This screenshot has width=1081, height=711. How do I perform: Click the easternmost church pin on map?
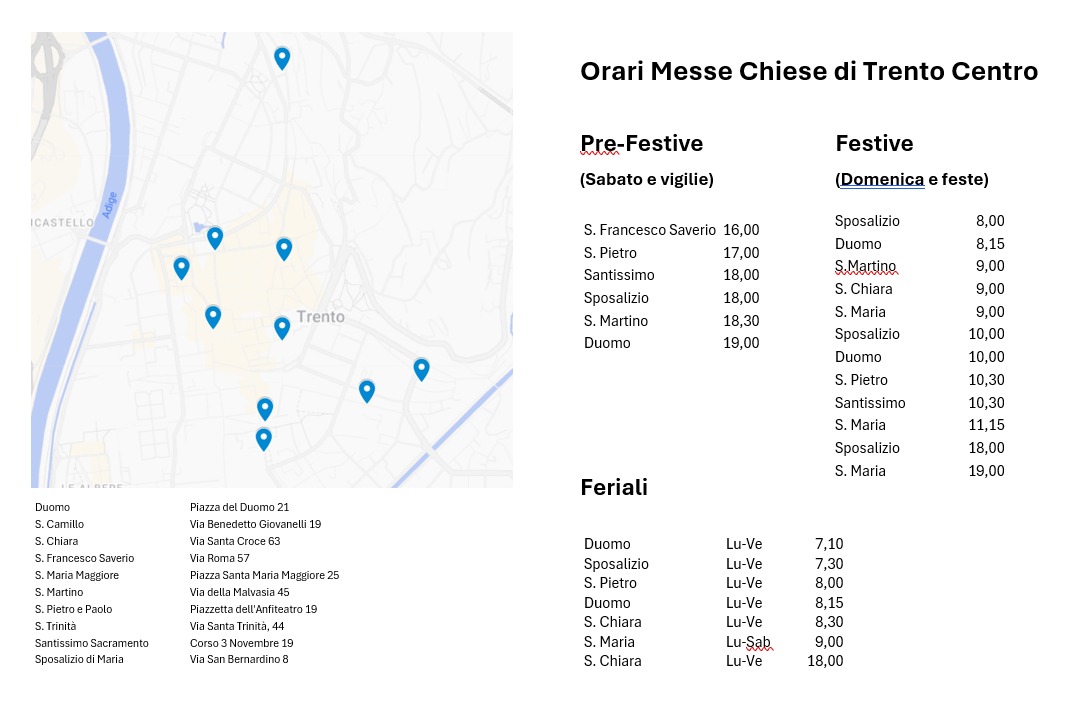(x=422, y=369)
